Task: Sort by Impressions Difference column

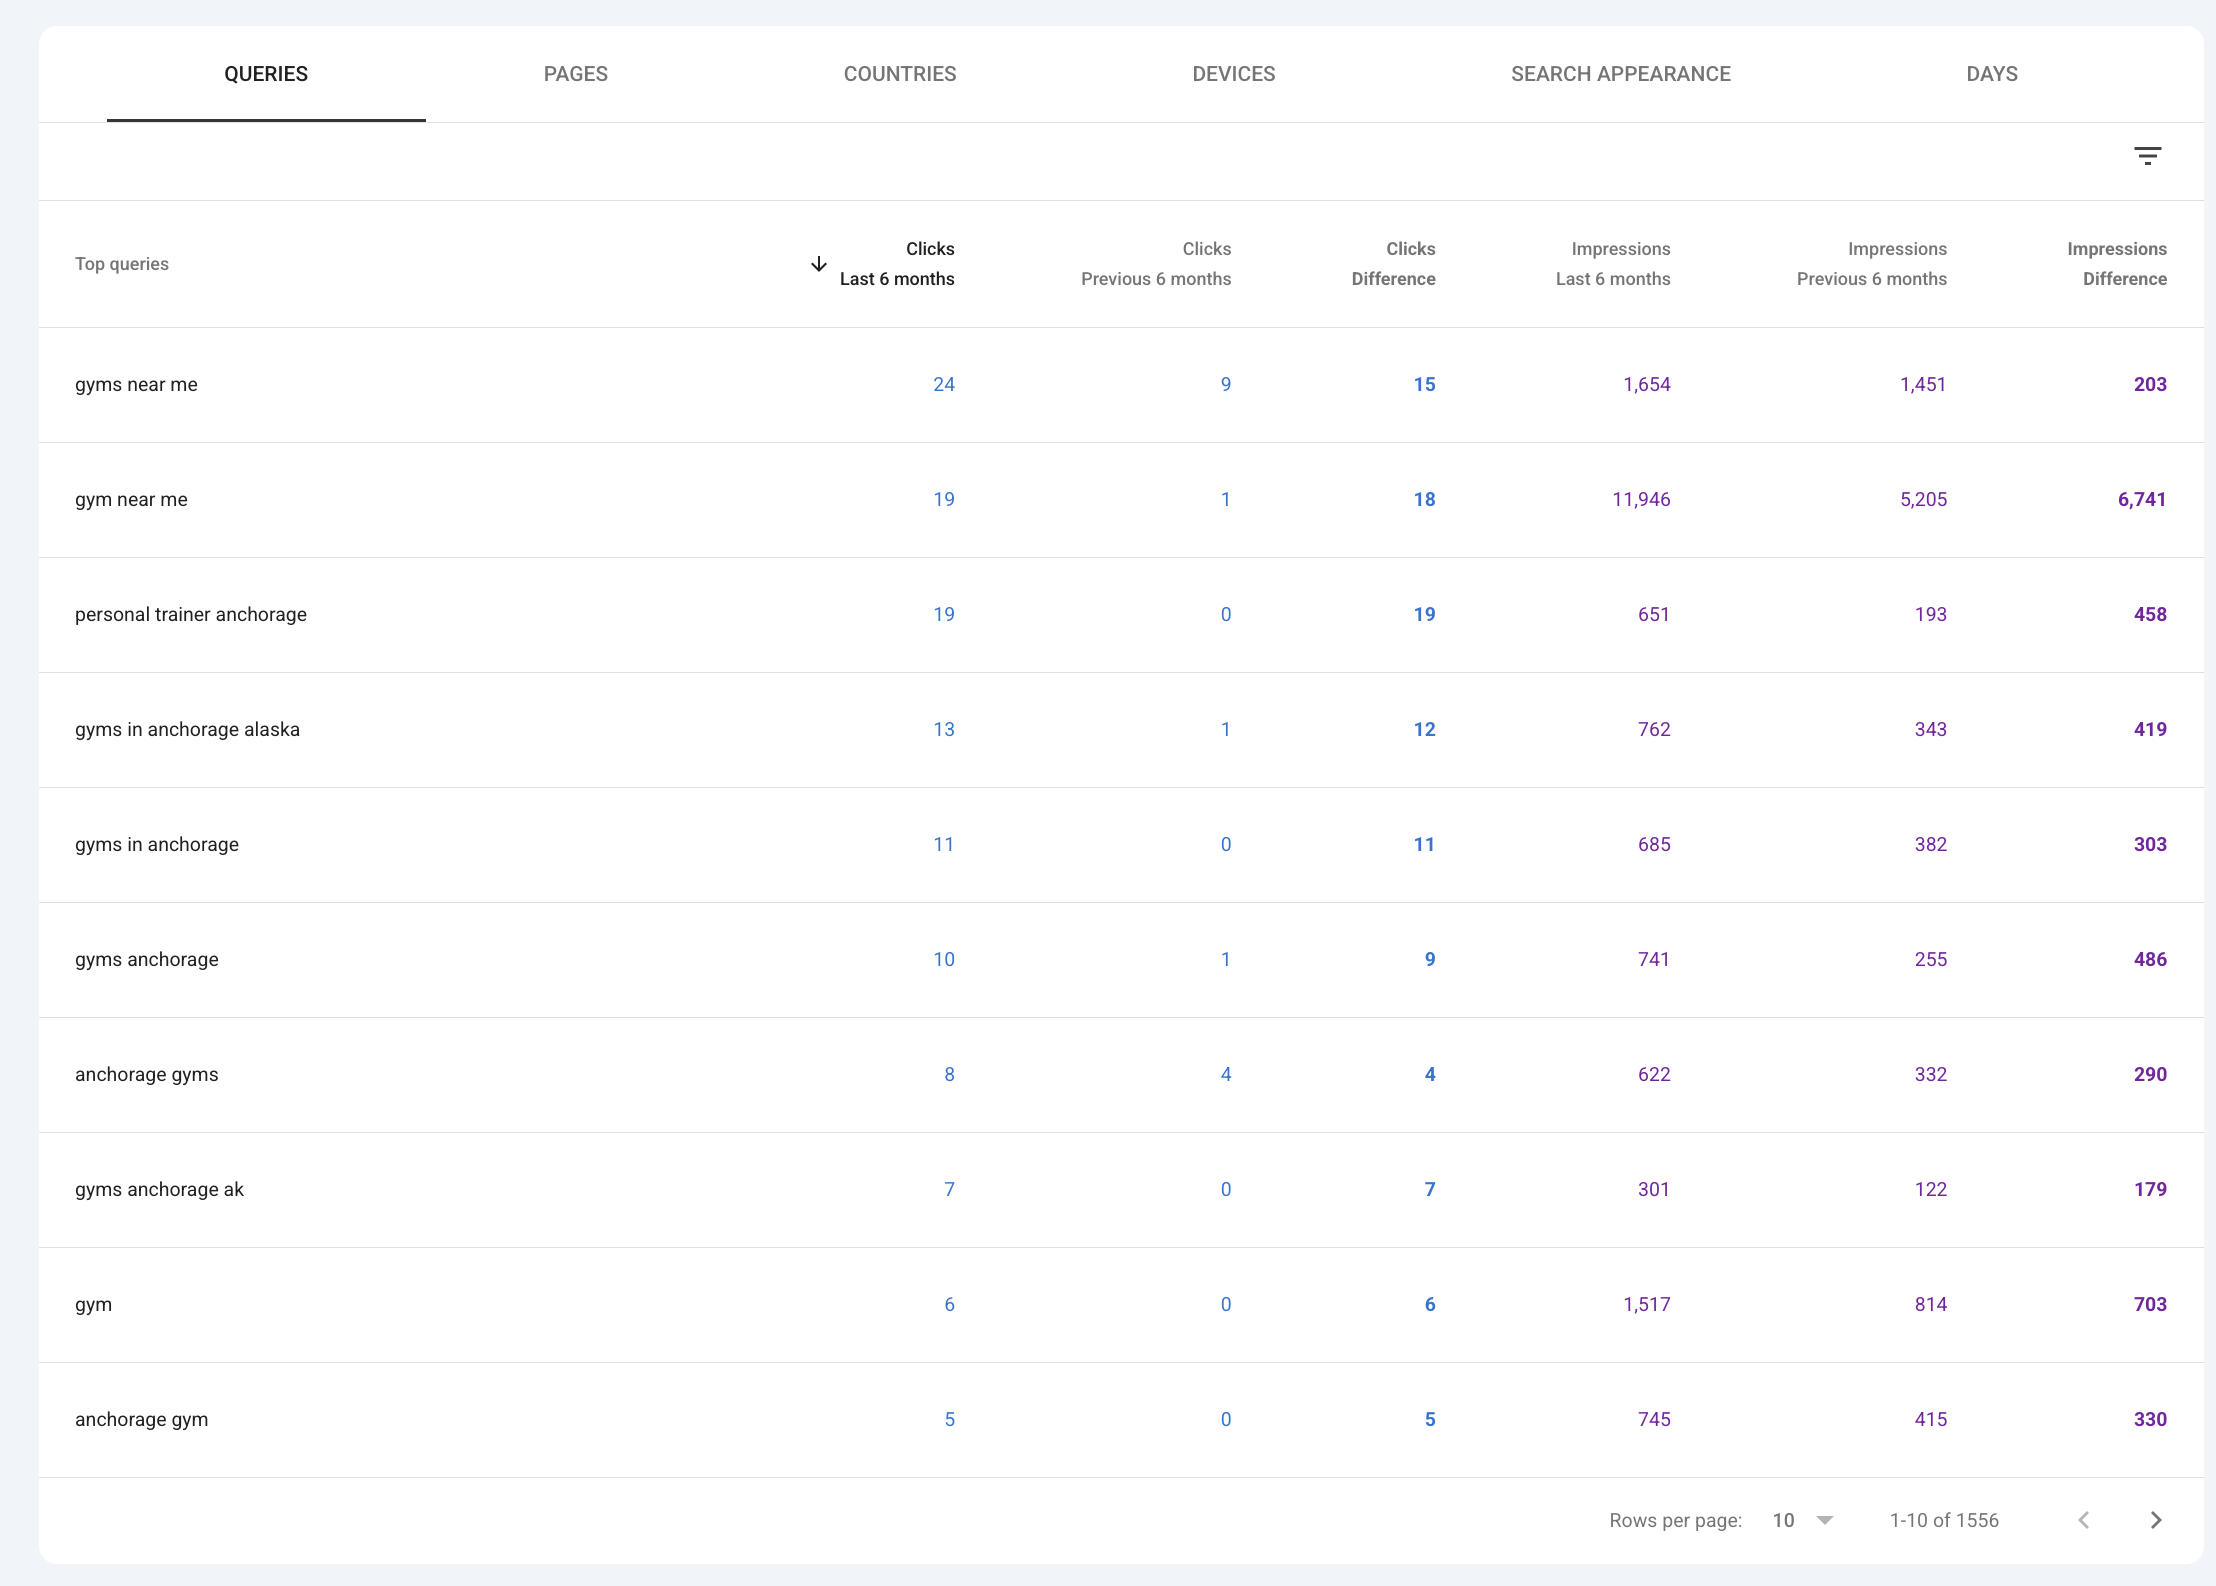Action: point(2117,264)
